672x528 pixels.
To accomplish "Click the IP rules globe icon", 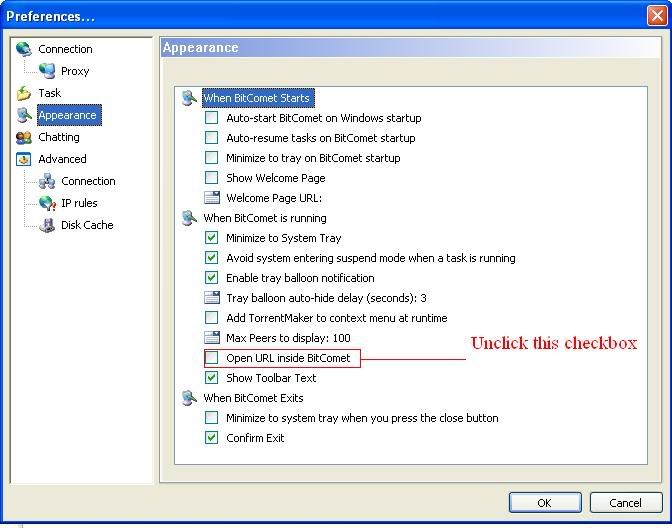I will tap(47, 203).
